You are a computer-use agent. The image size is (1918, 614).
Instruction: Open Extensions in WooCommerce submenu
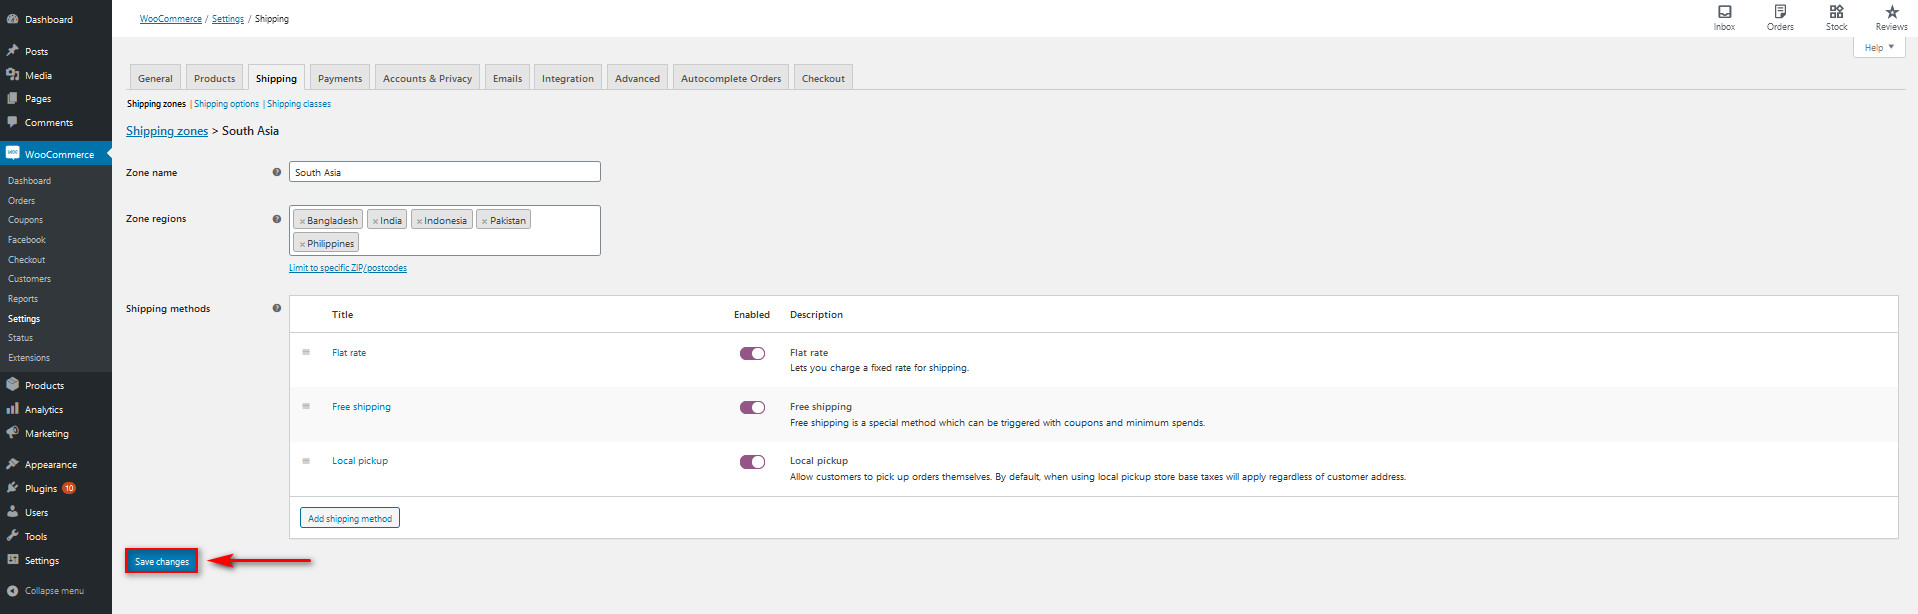tap(29, 358)
